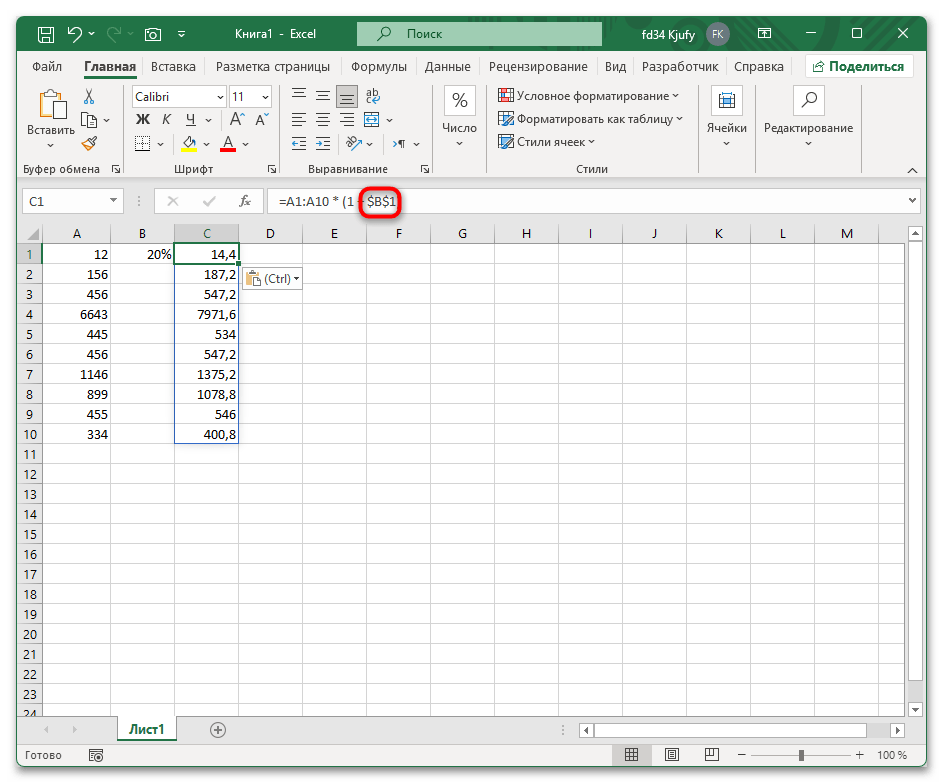The height and width of the screenshot is (783, 943).
Task: Decrease font size with smaller A
Action: click(262, 120)
